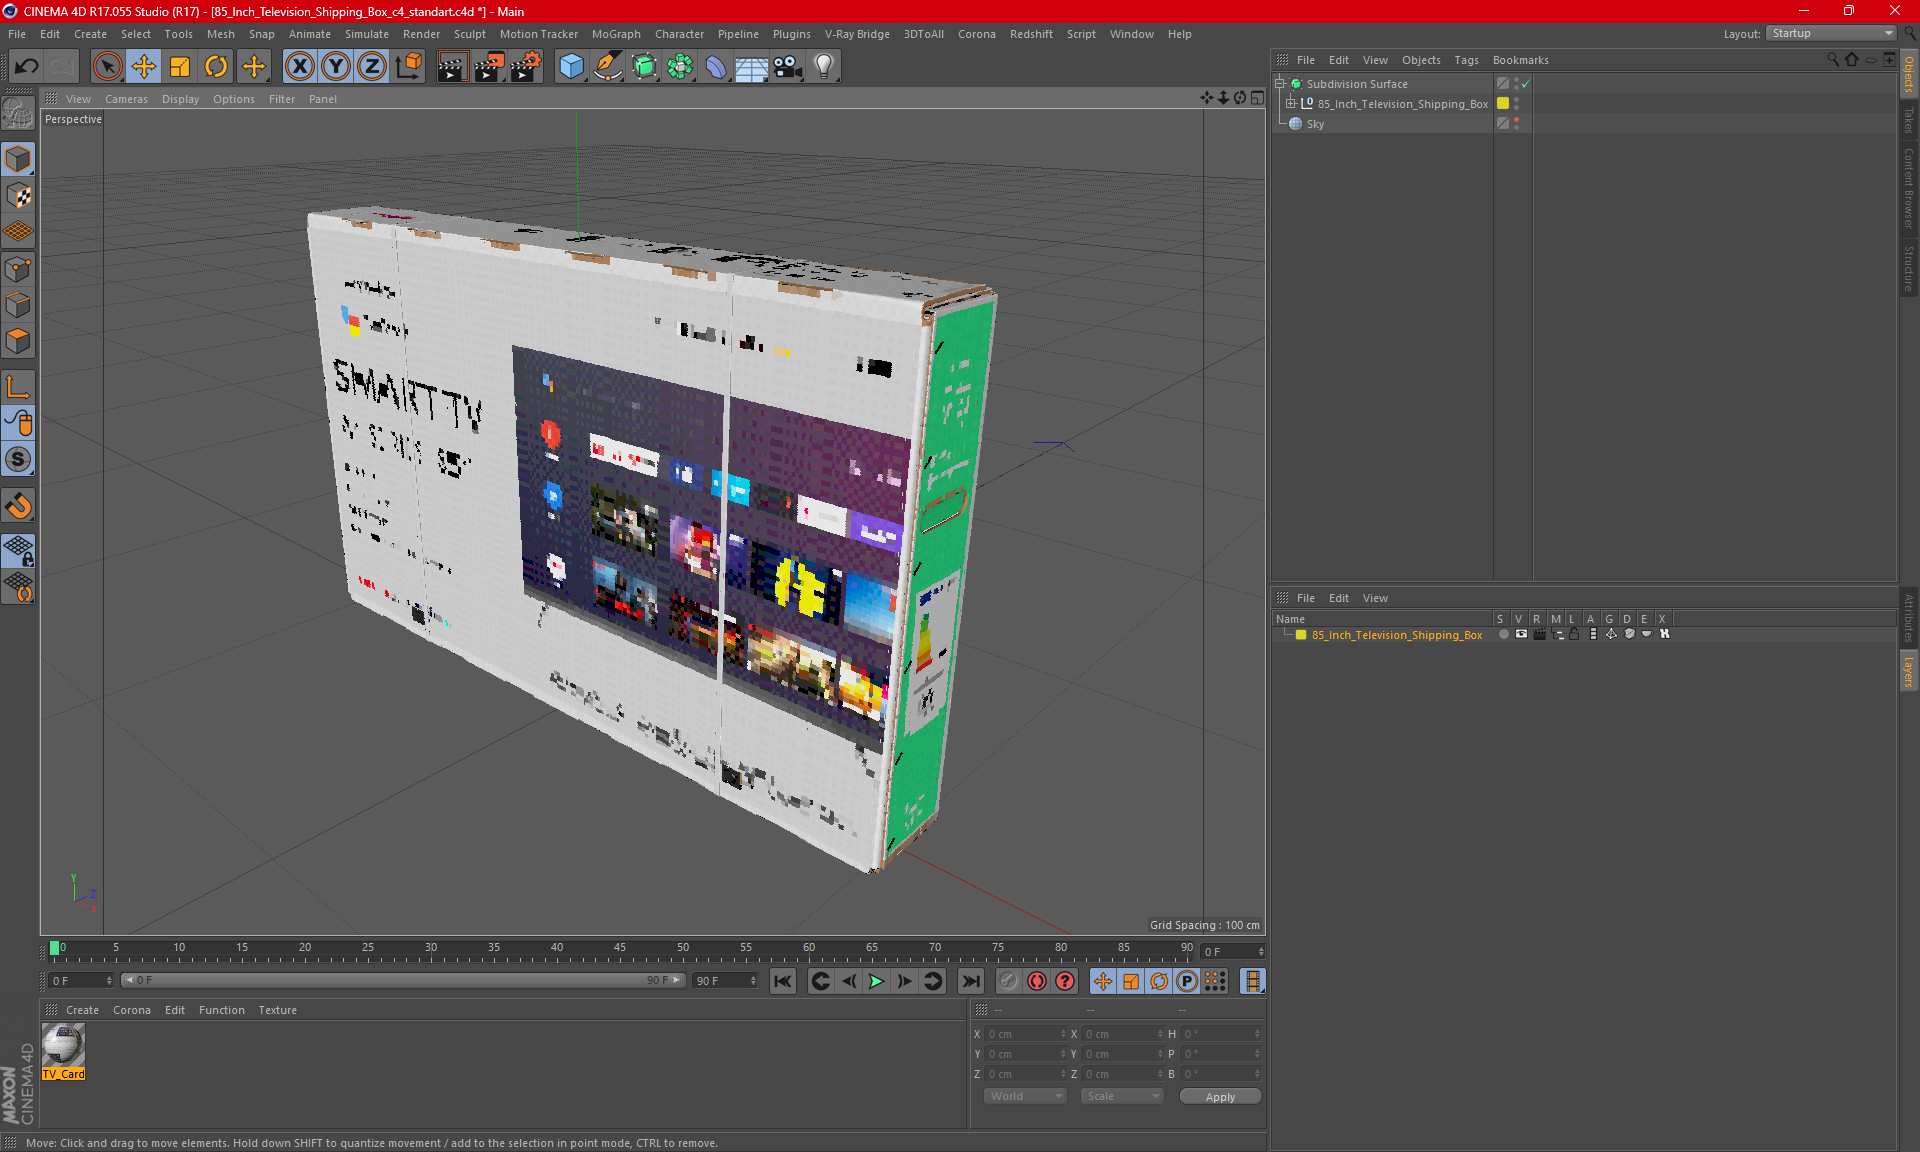Enable the Axis mode icon
This screenshot has width=1920, height=1152.
point(19,387)
